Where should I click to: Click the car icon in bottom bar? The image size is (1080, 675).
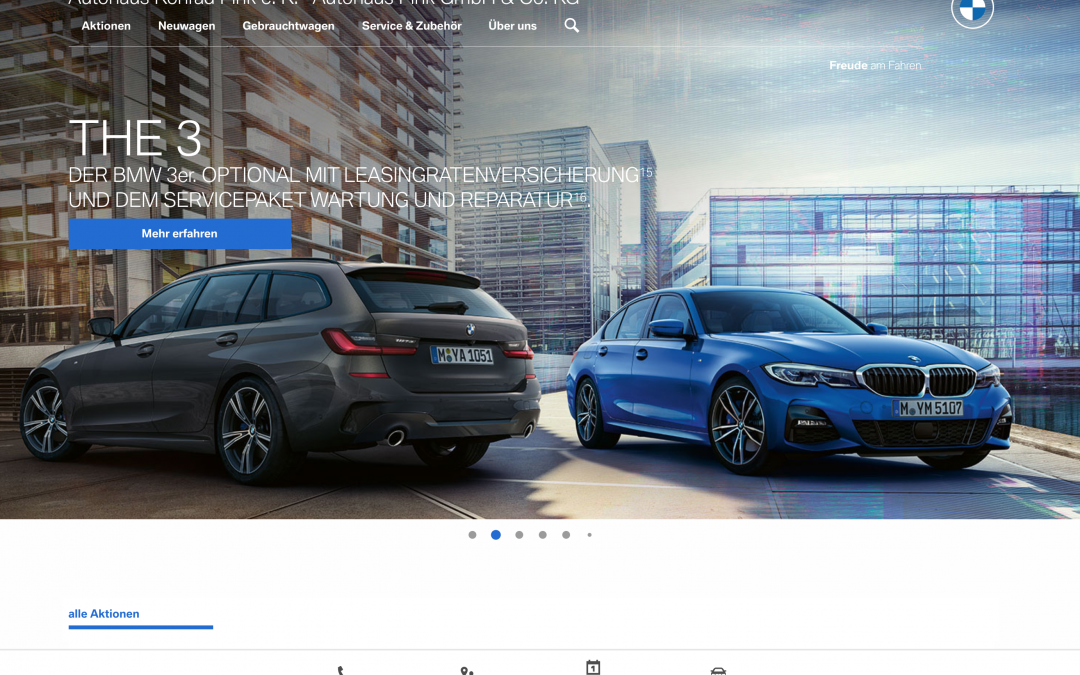click(718, 670)
